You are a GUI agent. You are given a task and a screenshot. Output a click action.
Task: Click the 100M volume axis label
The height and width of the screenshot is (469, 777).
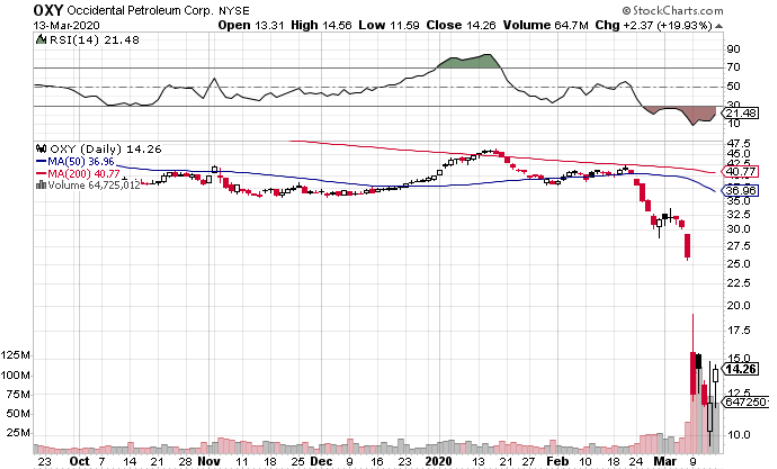pos(15,375)
